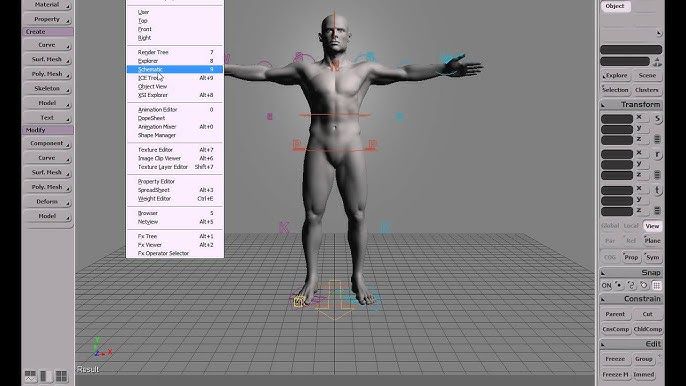Select DopeSheet menu entry
This screenshot has width=686, height=386.
(x=175, y=118)
